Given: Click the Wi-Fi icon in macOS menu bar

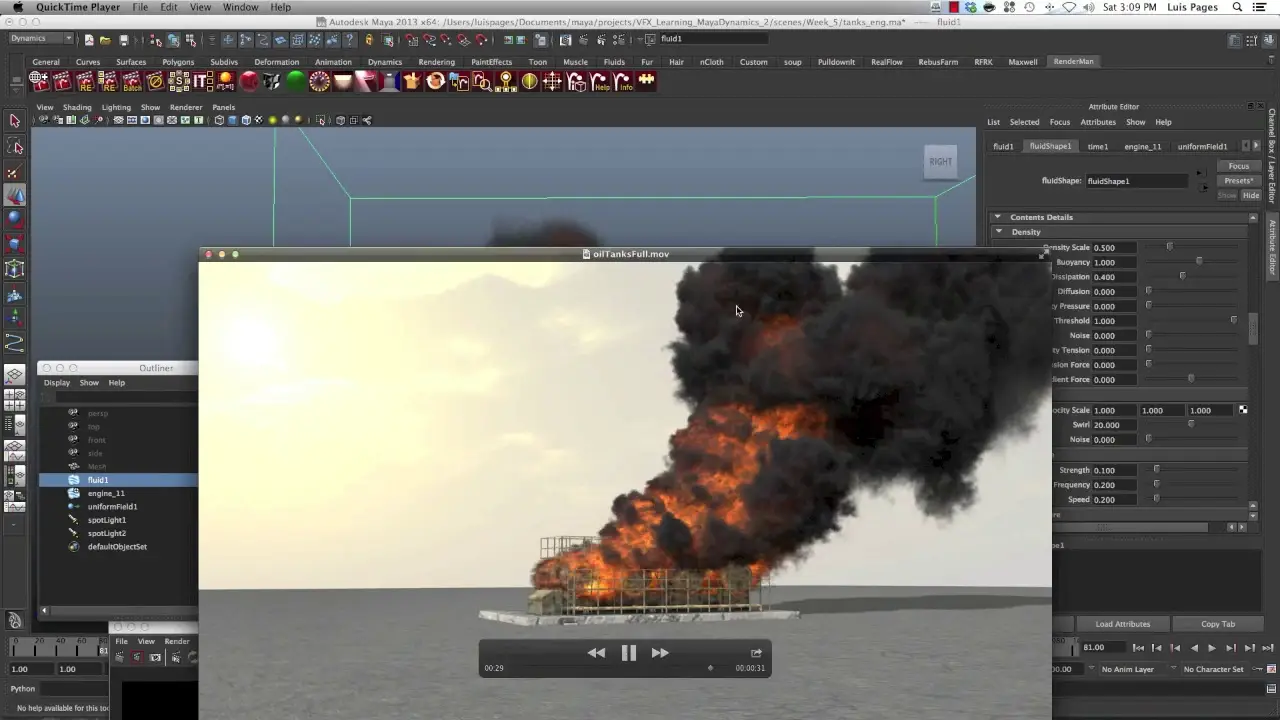Looking at the screenshot, I should click(1069, 7).
